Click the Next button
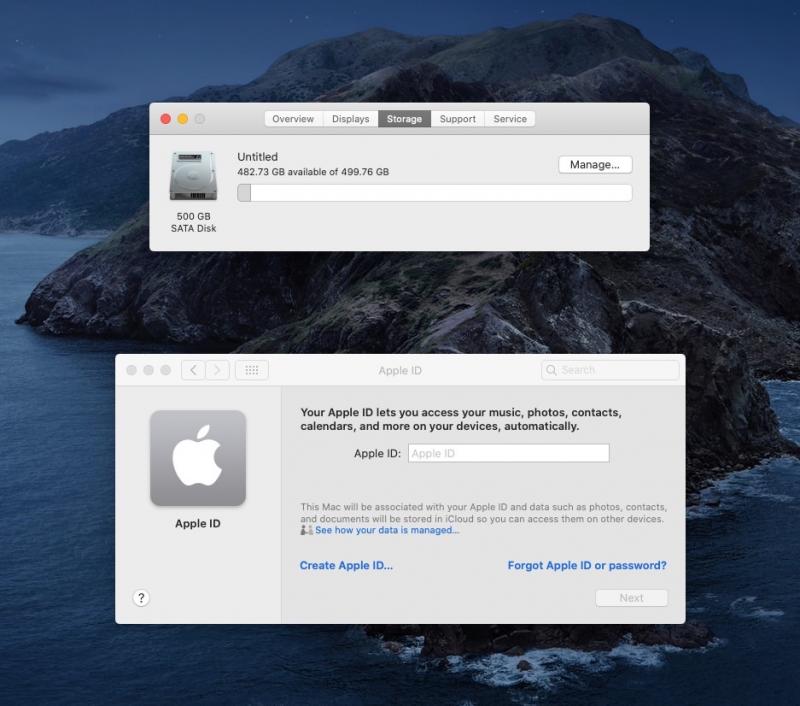Viewport: 800px width, 706px height. point(631,598)
